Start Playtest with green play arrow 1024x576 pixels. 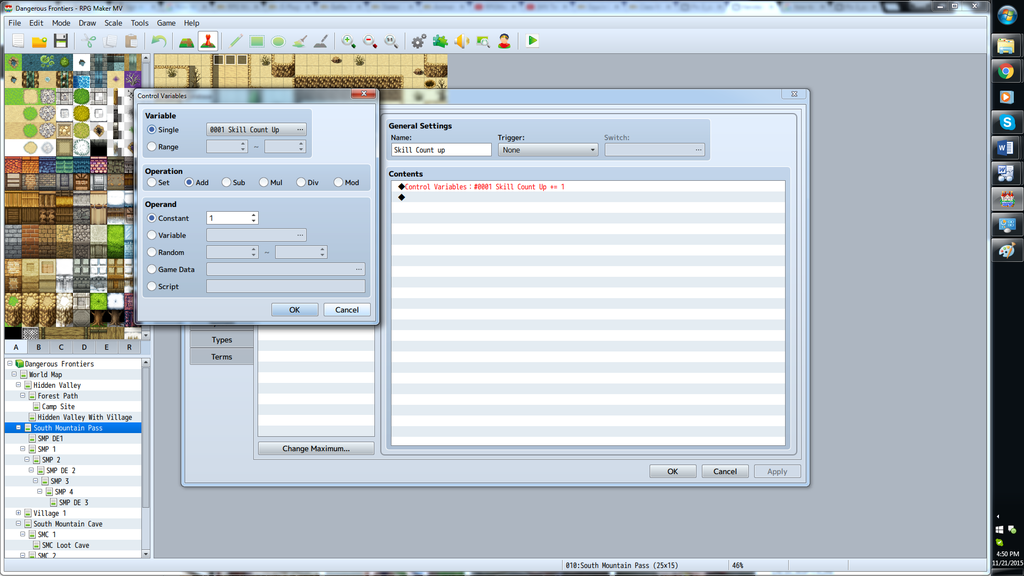pyautogui.click(x=533, y=41)
